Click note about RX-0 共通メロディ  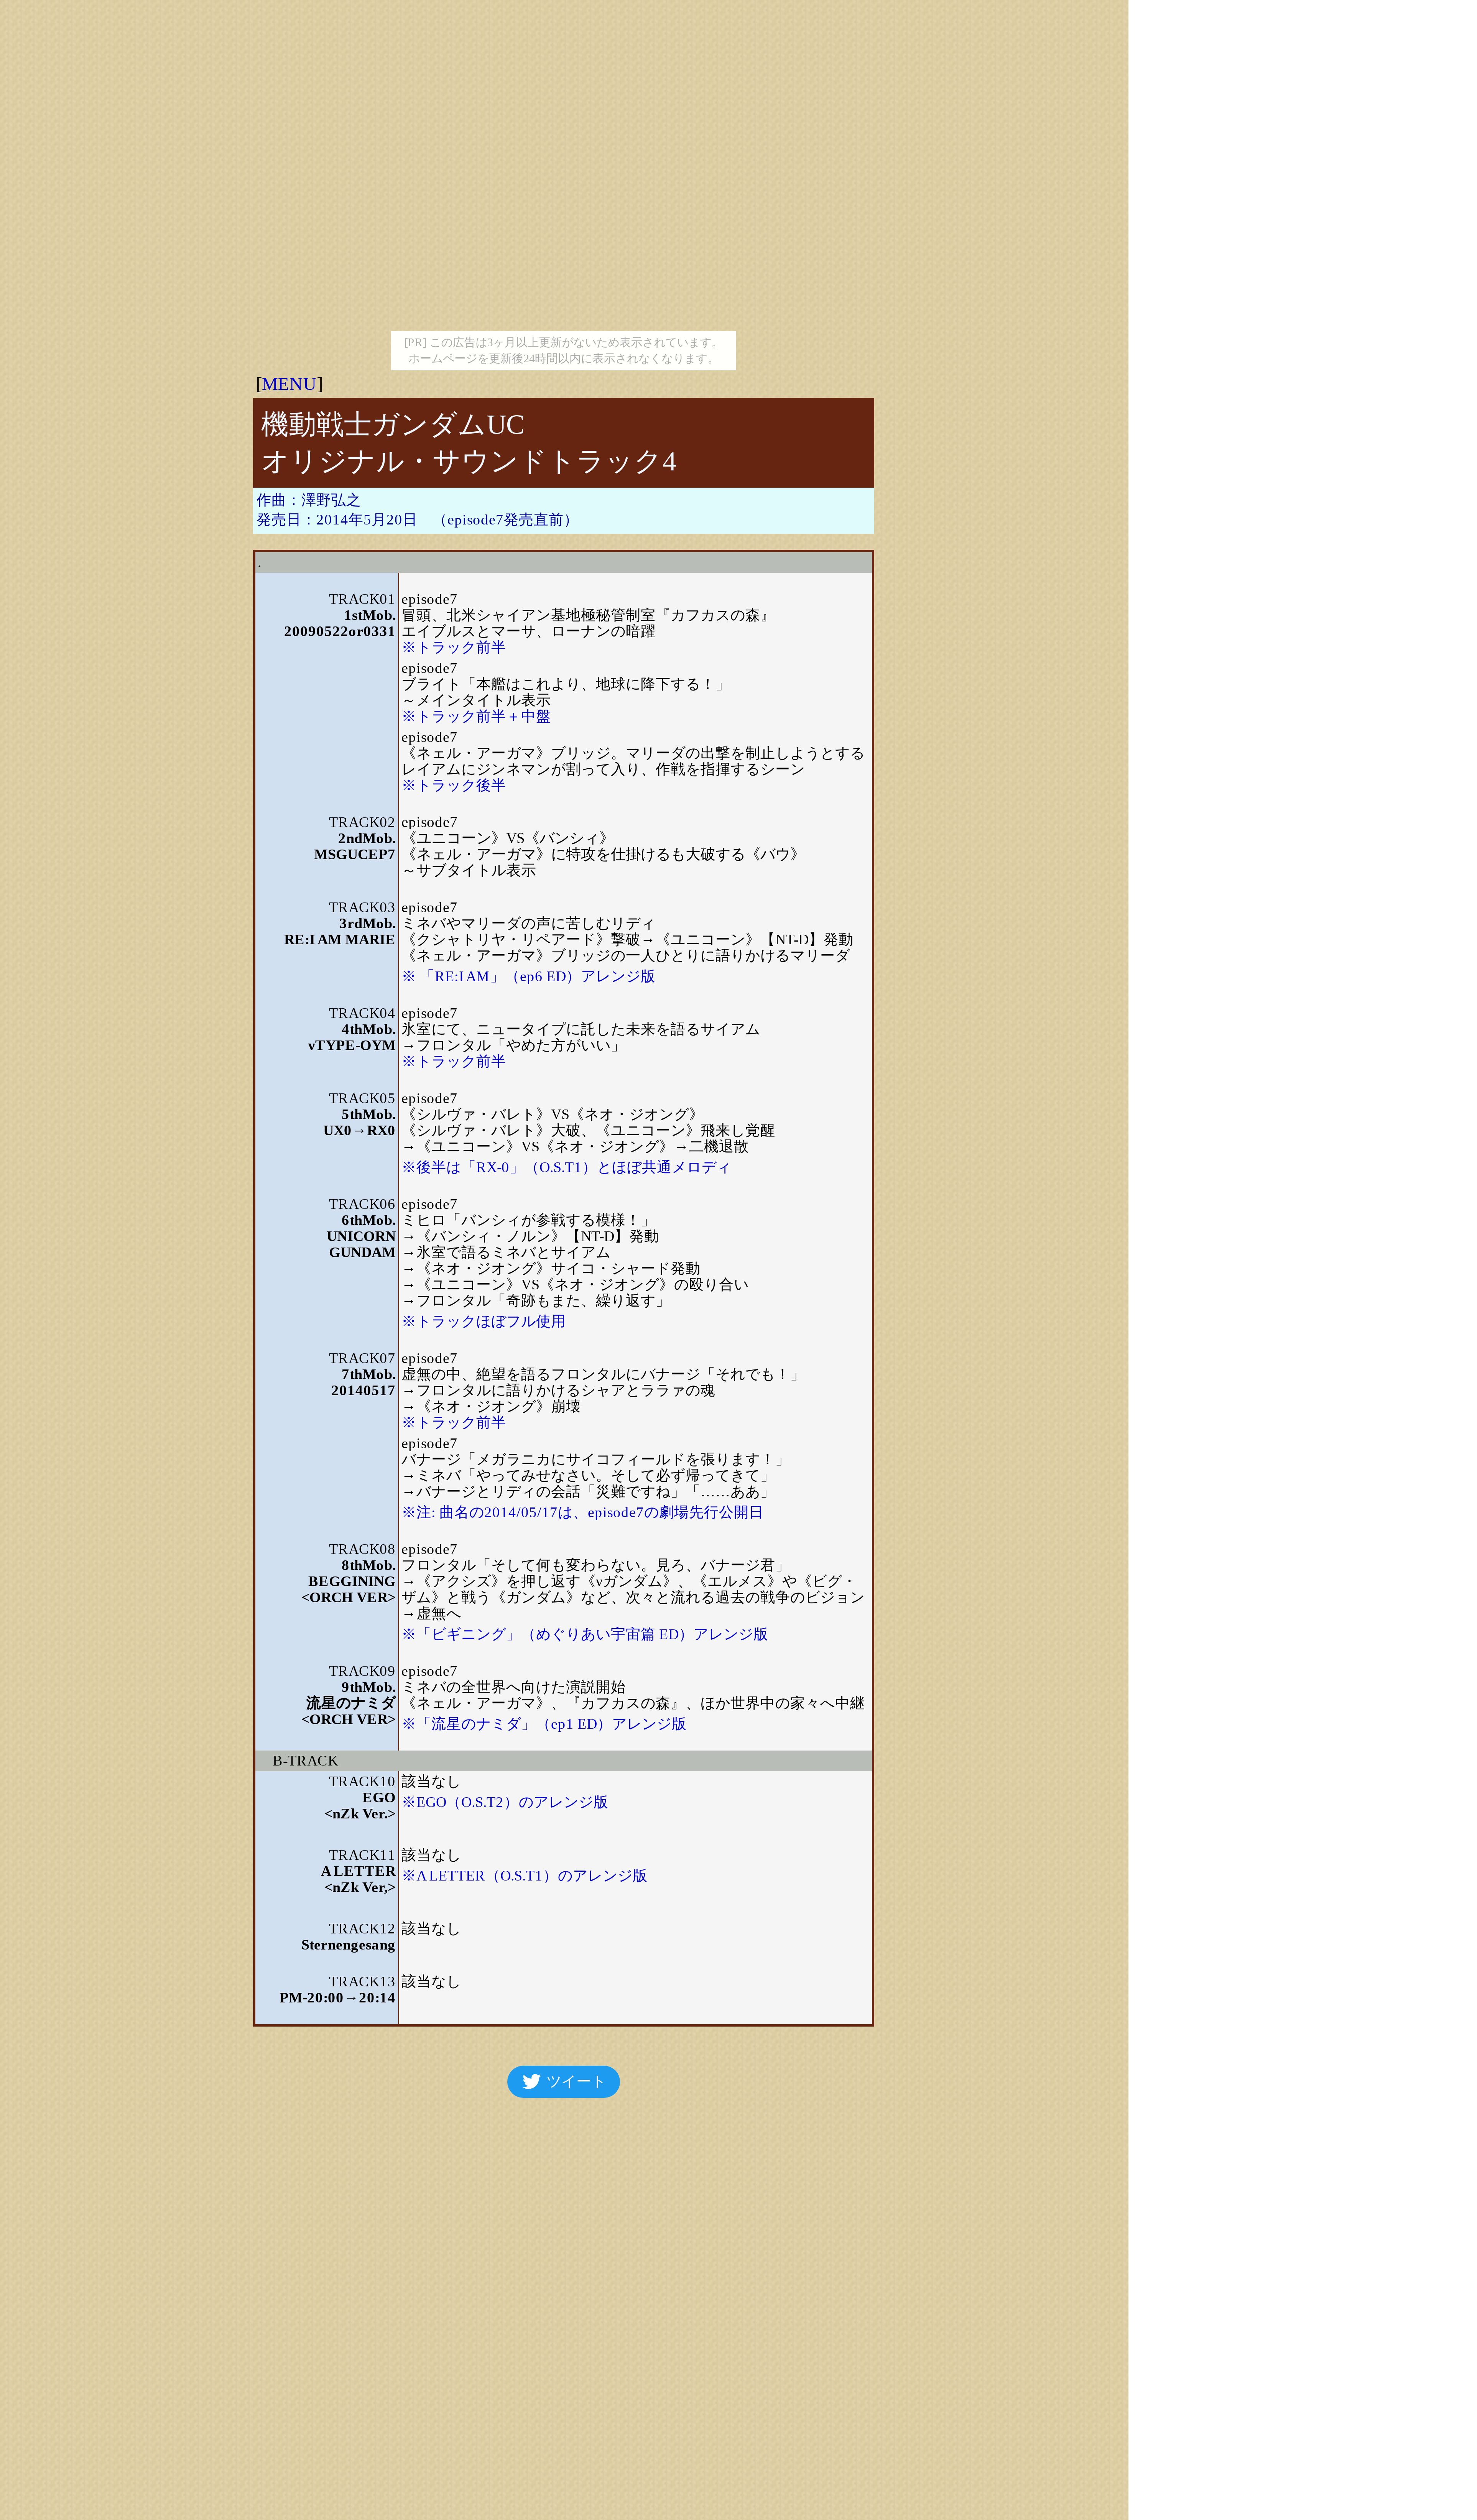click(566, 1168)
